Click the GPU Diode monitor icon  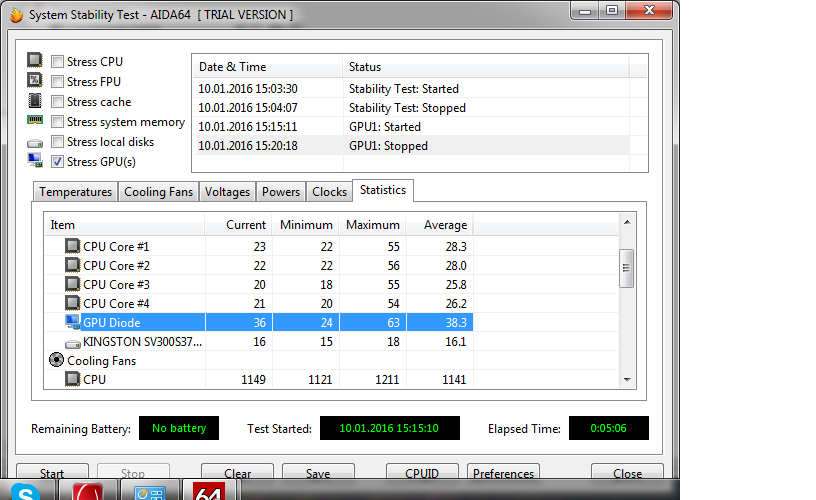pyautogui.click(x=72, y=322)
